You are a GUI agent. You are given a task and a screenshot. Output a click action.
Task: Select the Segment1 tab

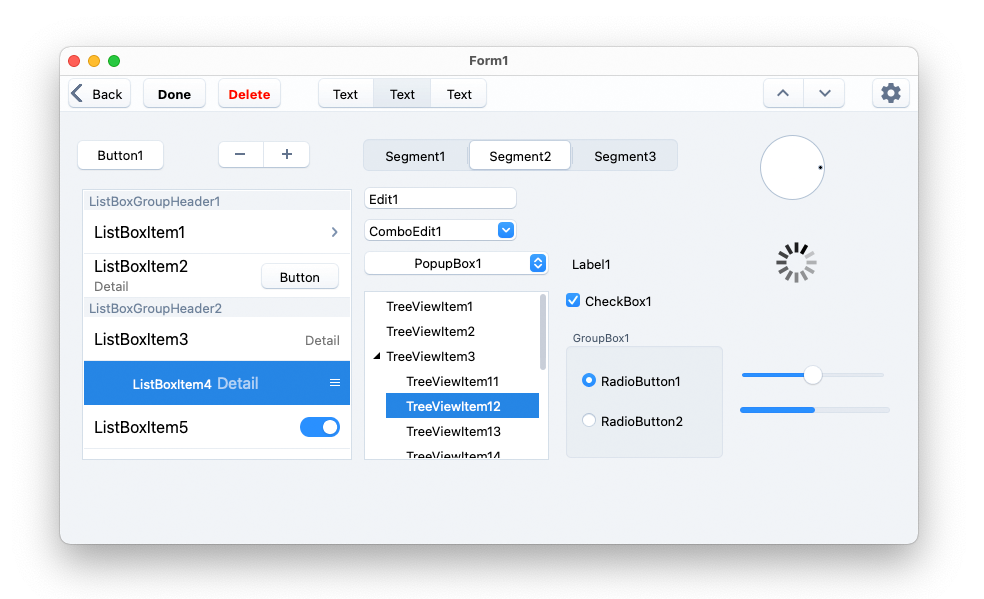(415, 156)
